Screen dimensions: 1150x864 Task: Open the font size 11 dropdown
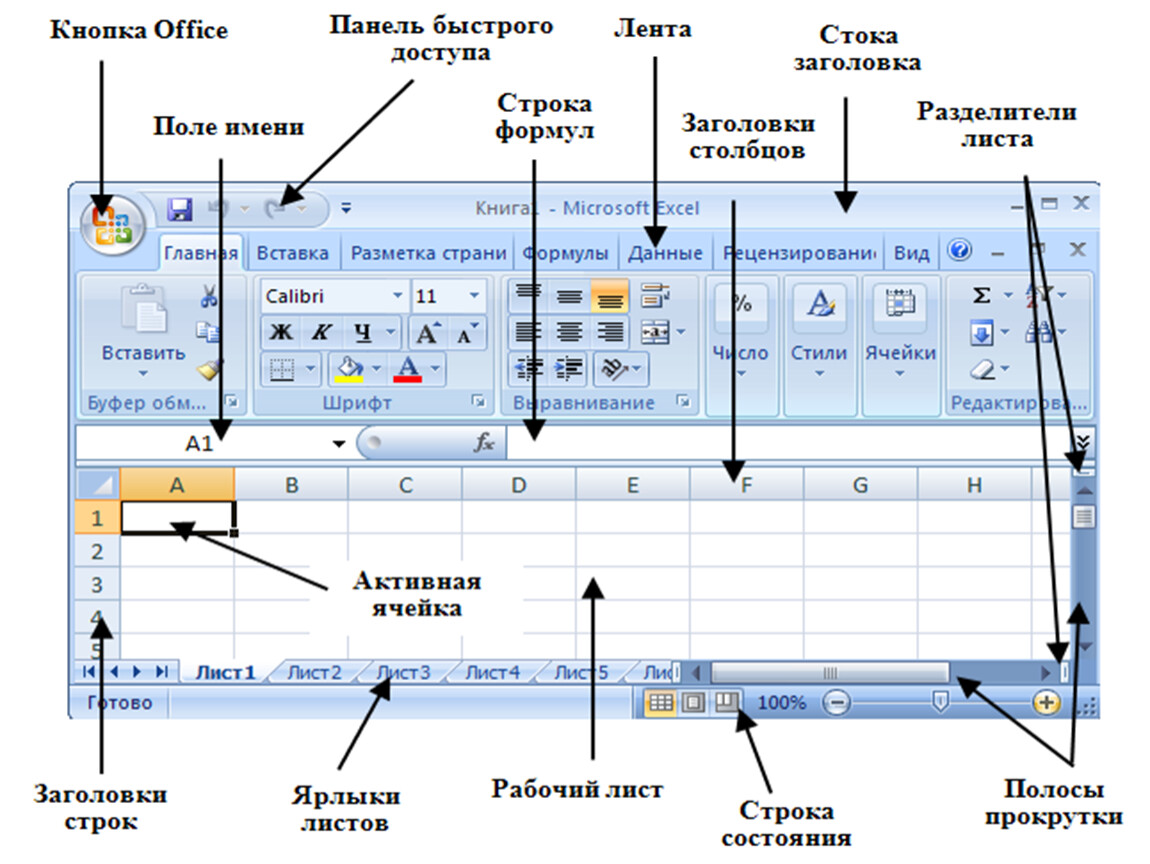pyautogui.click(x=474, y=296)
